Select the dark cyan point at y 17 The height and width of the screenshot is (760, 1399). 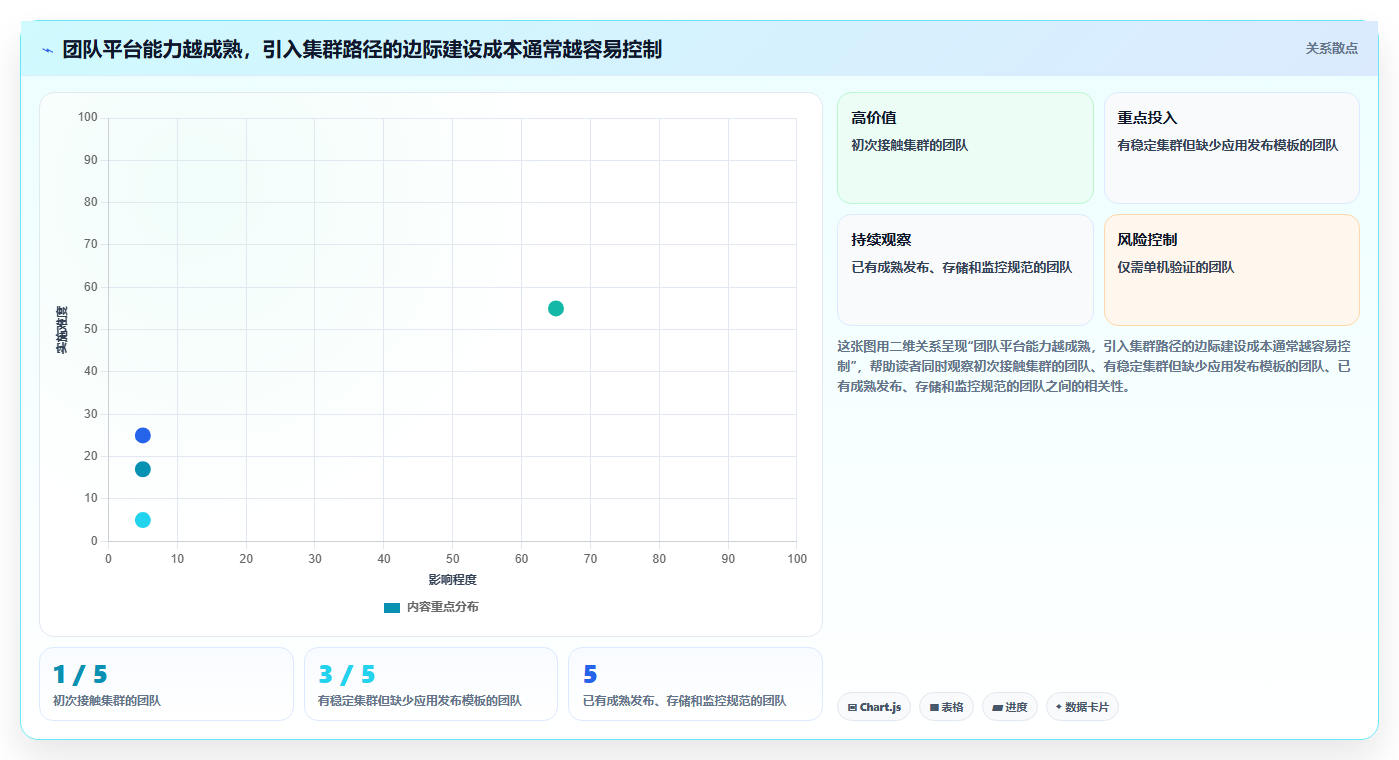143,469
